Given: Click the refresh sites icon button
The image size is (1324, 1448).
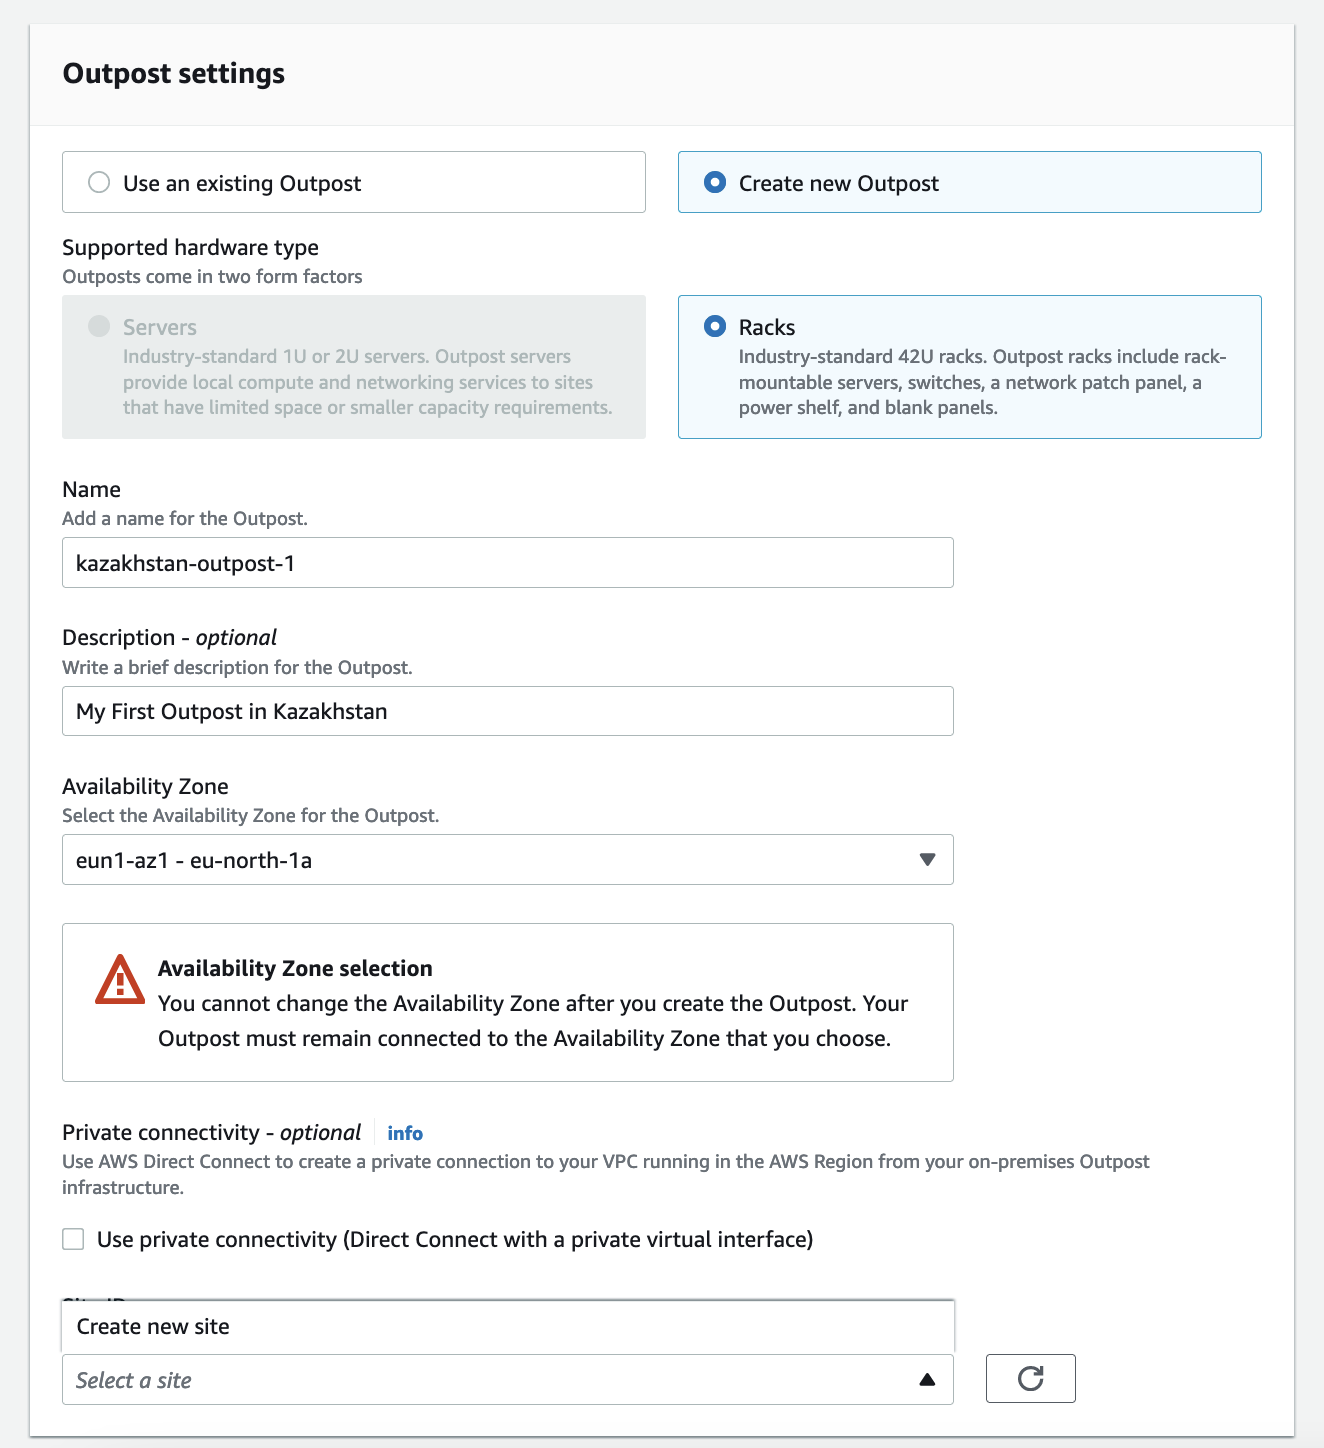Looking at the screenshot, I should 1030,1379.
